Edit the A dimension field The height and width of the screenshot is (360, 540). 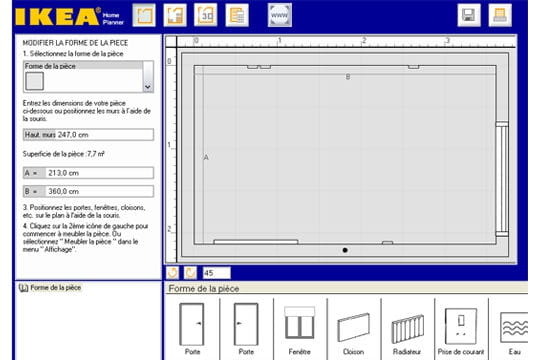[89, 173]
